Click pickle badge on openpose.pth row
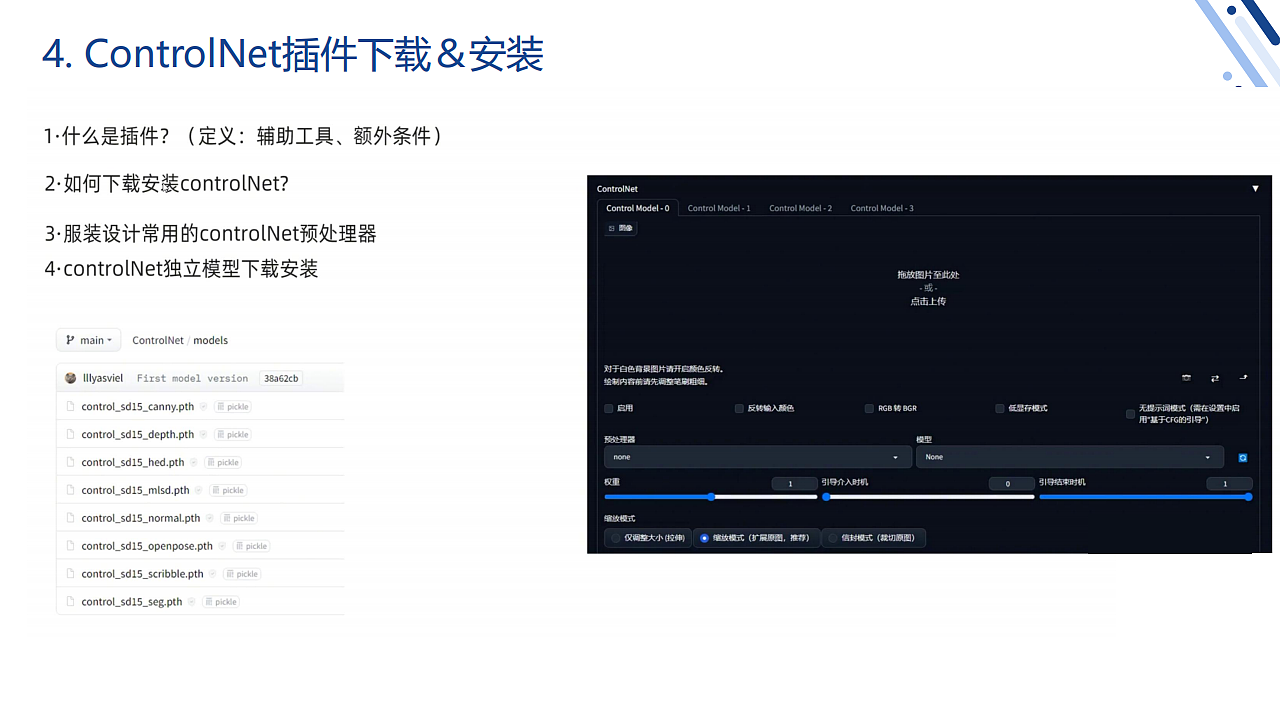Viewport: 1280px width, 720px height. (x=252, y=546)
